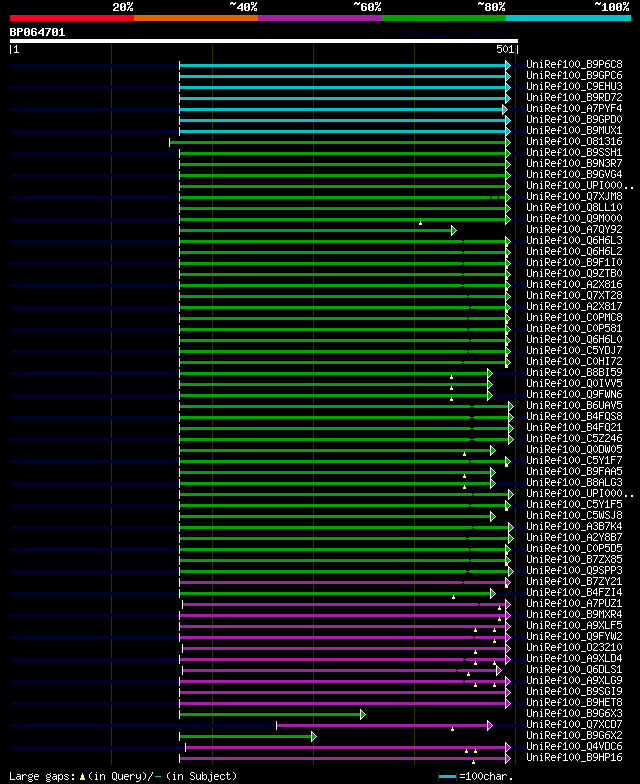Click the yellow gap marker in the legend
The image size is (640, 784).
coord(82,777)
